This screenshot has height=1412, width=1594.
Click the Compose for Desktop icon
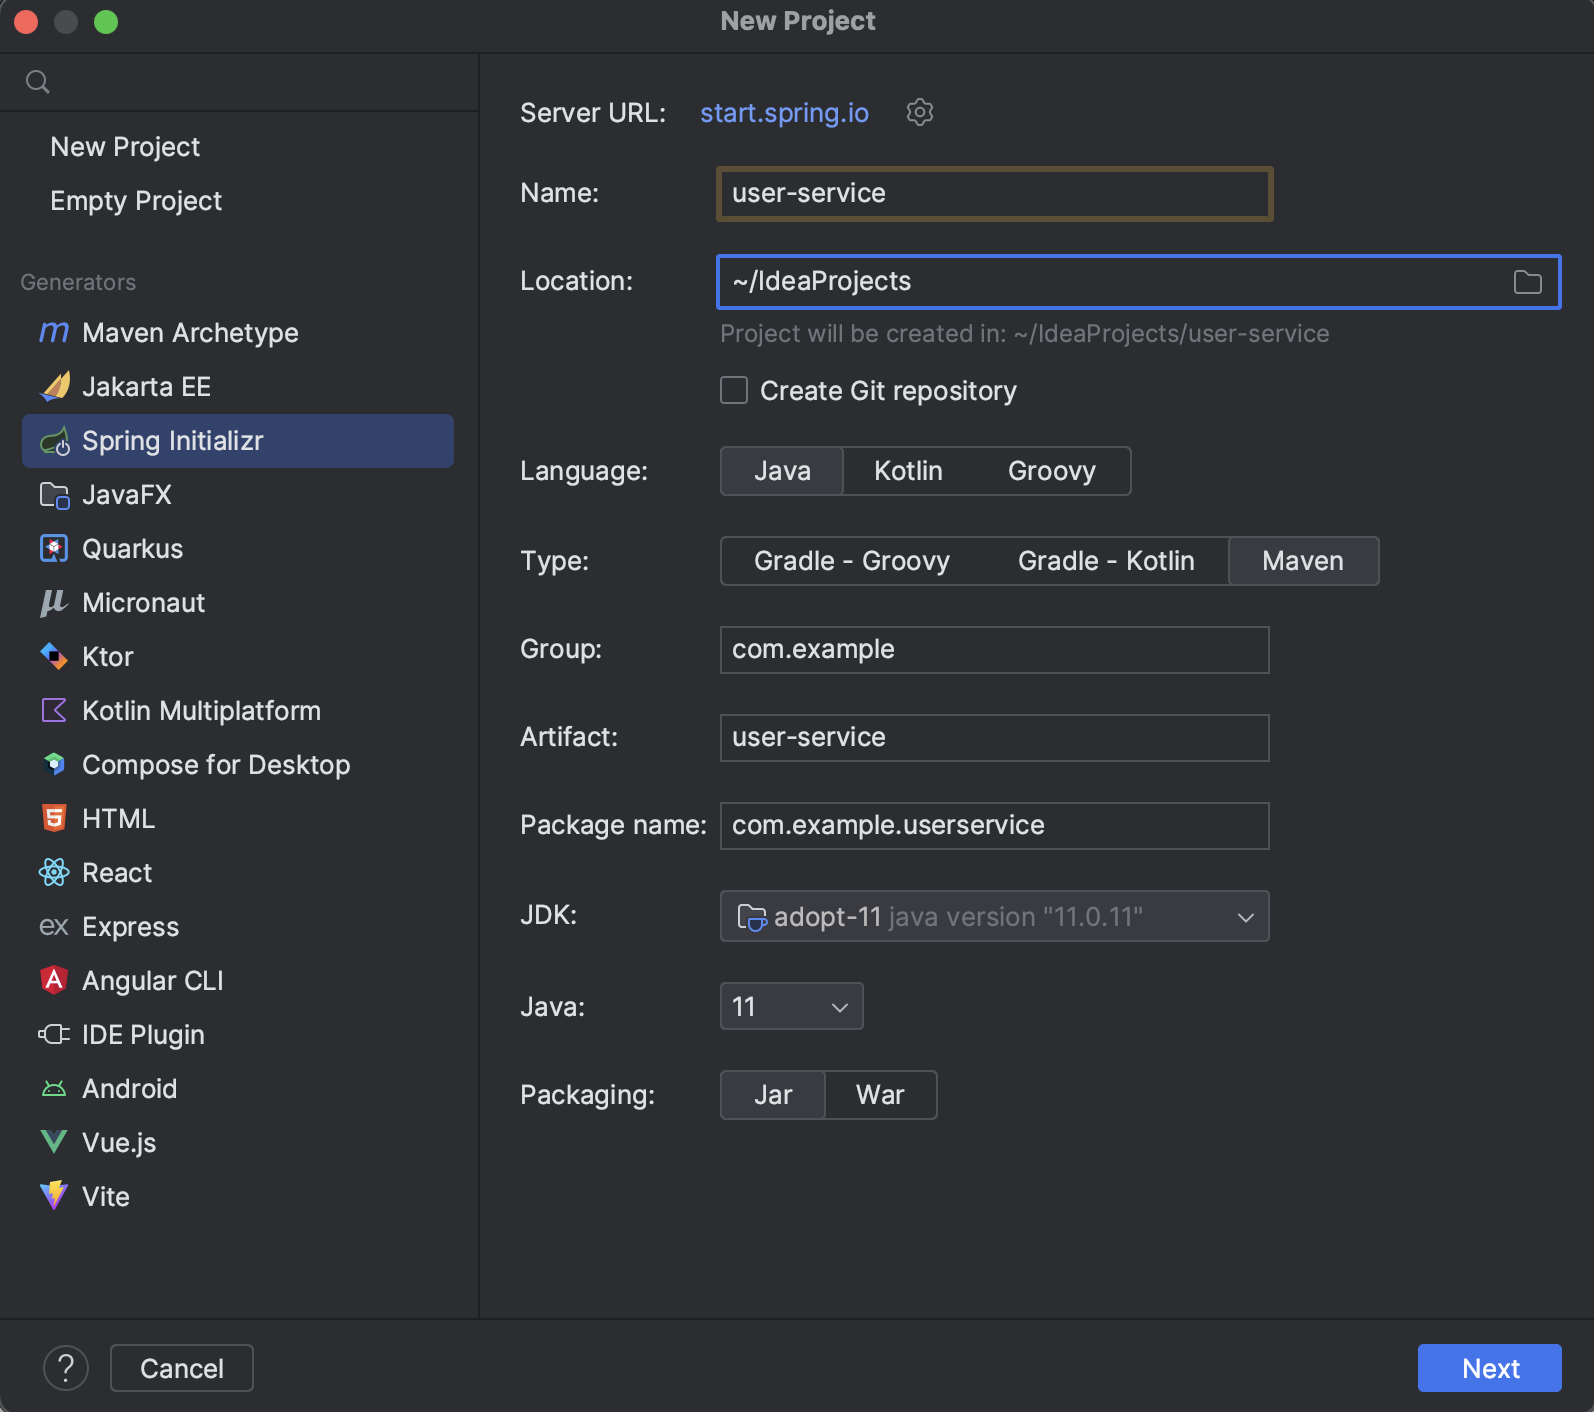[54, 764]
